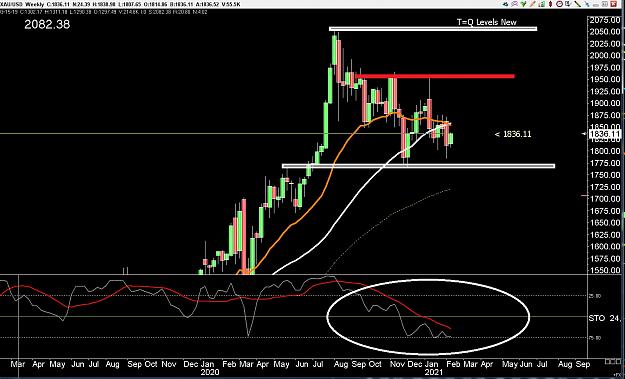Image resolution: width=625 pixels, height=379 pixels.
Task: Click the 2050.00 price axis label
Action: coord(604,31)
